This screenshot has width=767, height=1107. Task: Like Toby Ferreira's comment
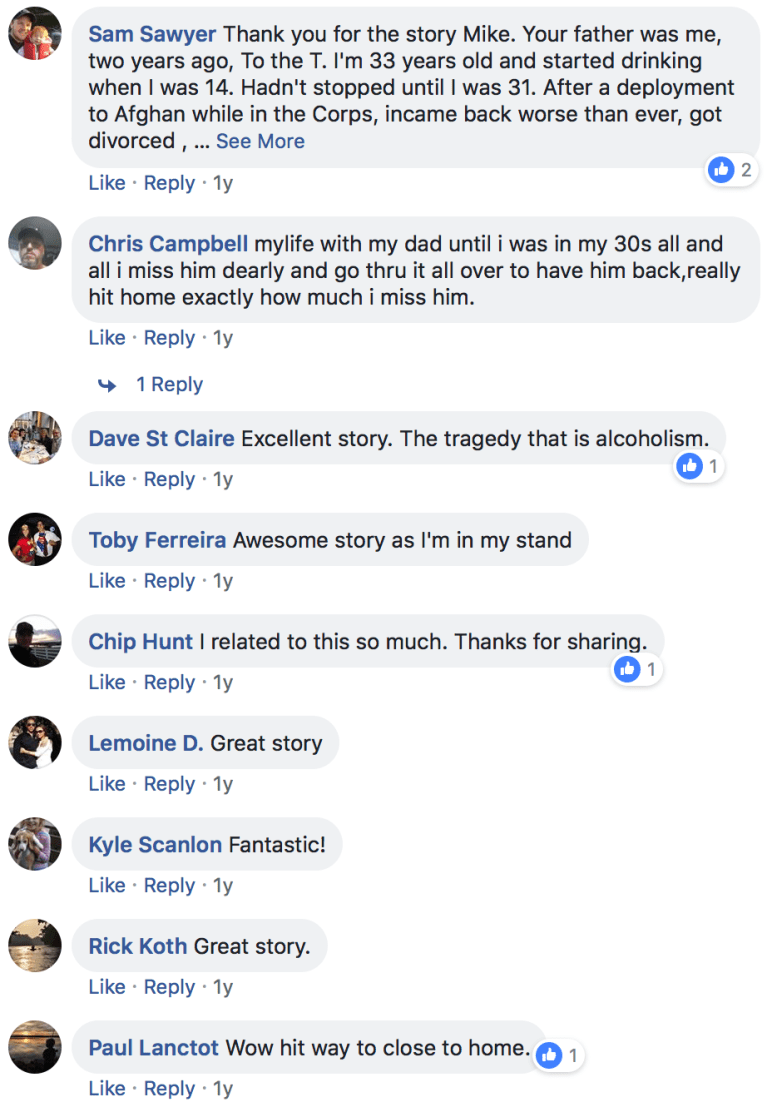pyautogui.click(x=107, y=580)
